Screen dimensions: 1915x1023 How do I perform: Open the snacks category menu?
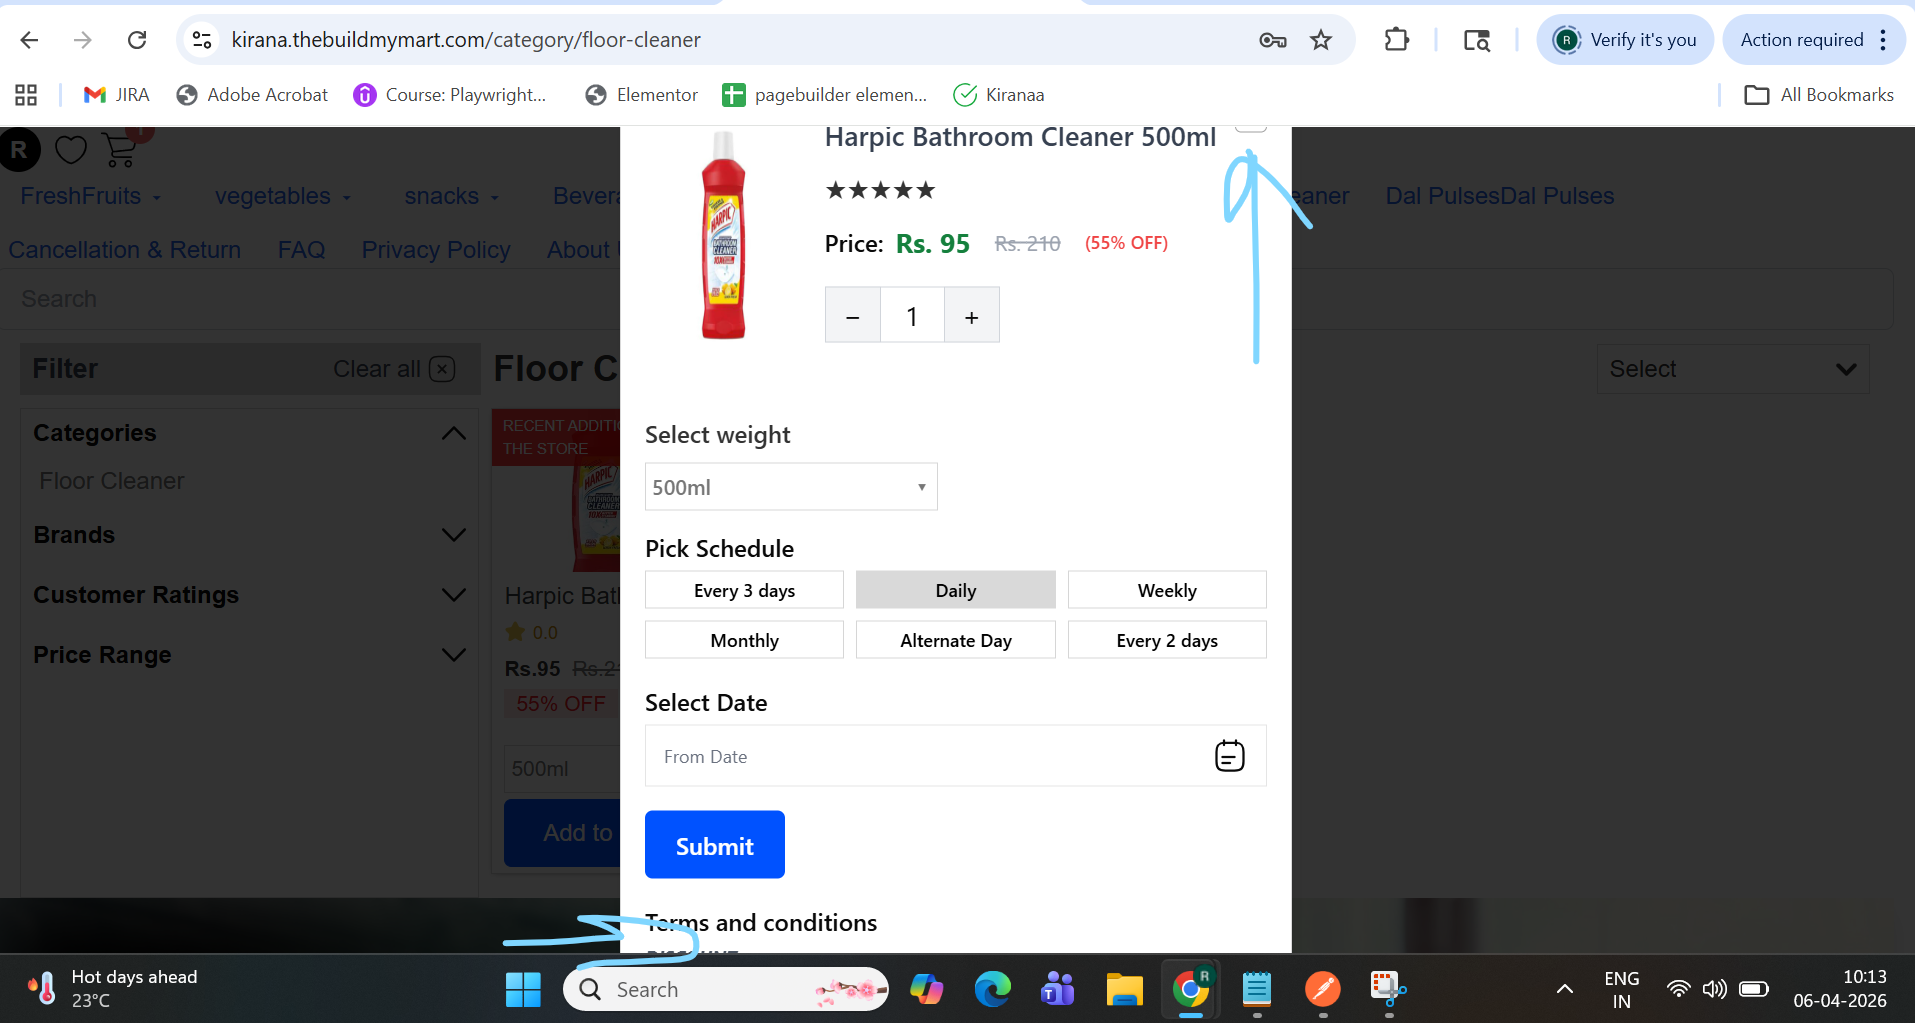[x=452, y=196]
